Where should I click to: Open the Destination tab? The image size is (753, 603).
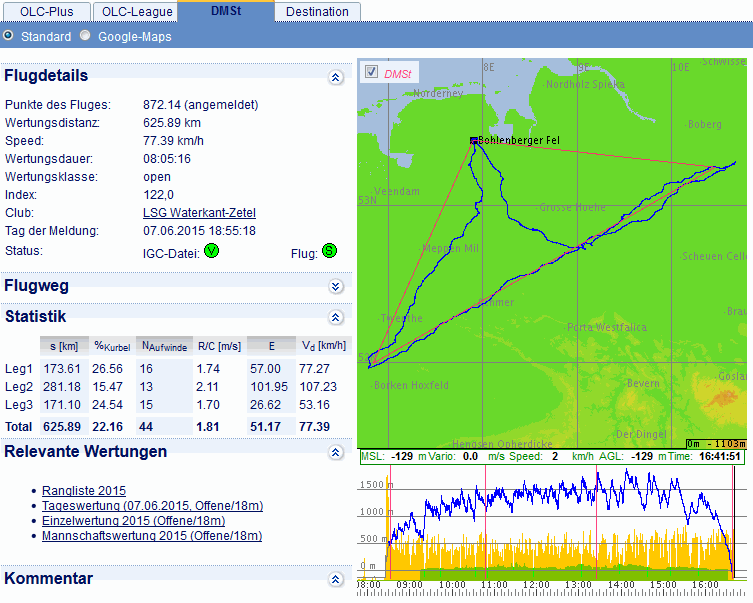pyautogui.click(x=317, y=12)
